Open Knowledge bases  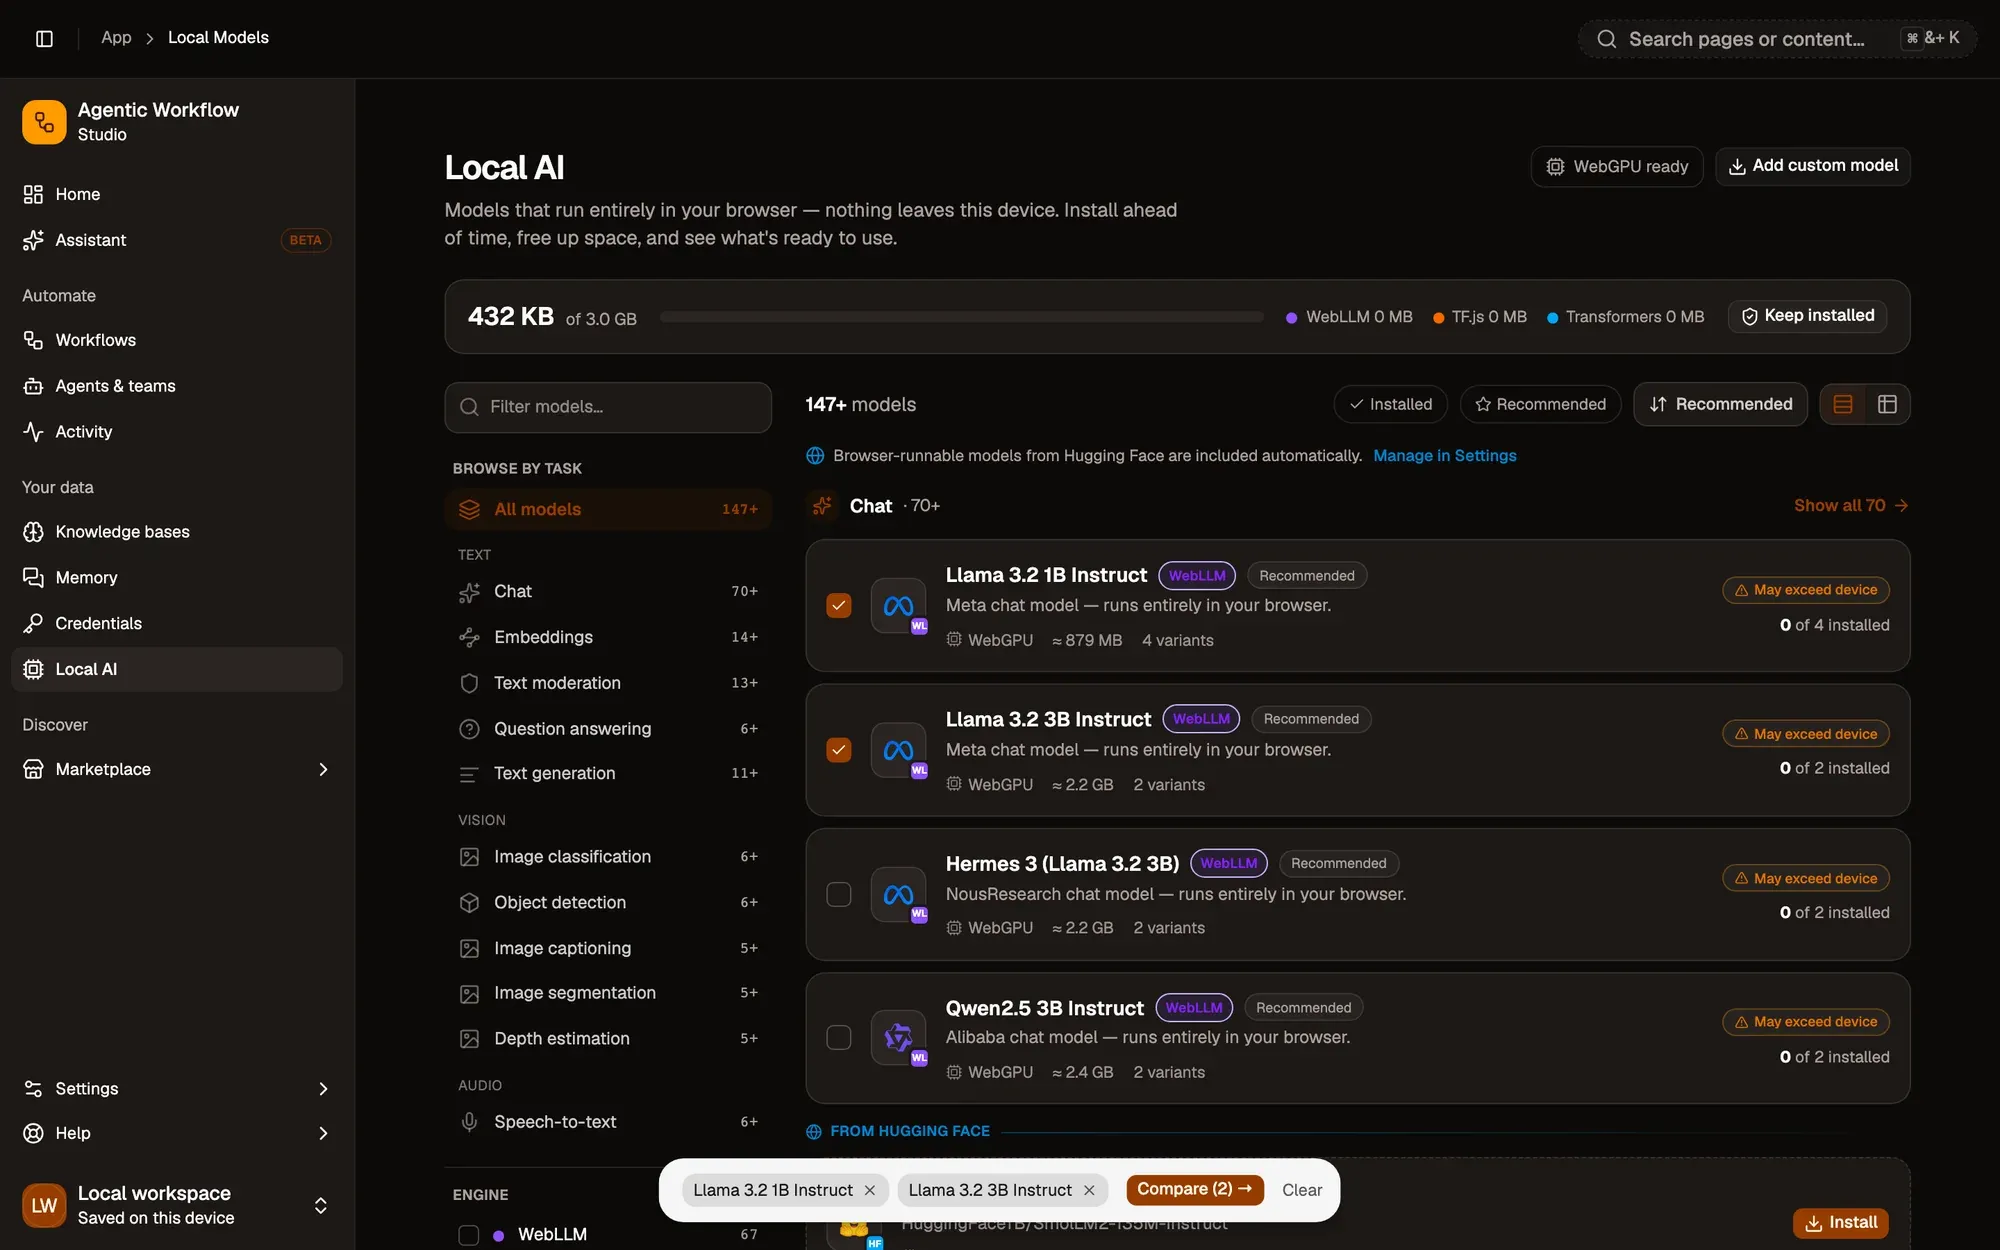pyautogui.click(x=176, y=532)
